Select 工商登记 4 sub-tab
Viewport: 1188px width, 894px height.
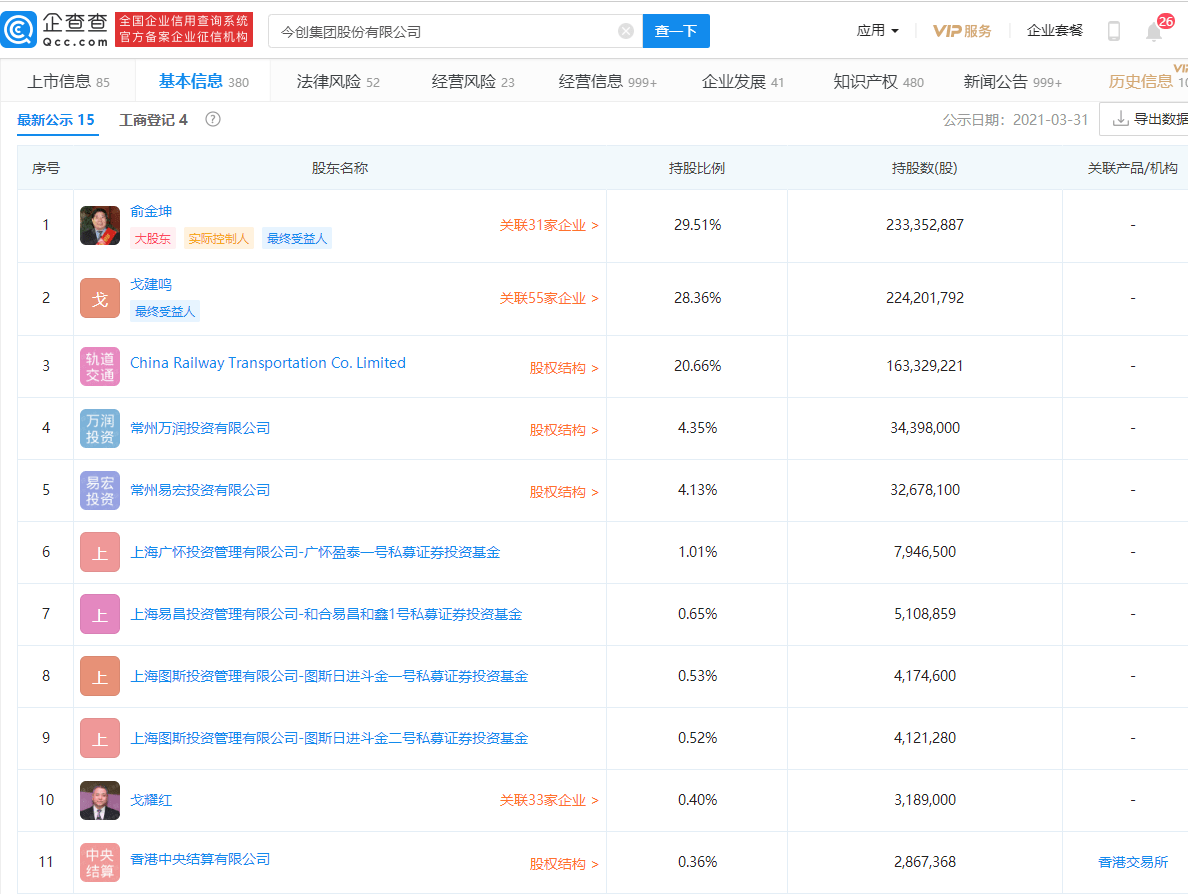click(x=153, y=120)
